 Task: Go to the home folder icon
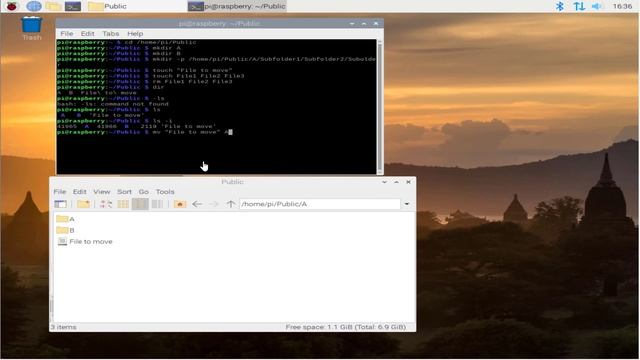pos(180,204)
